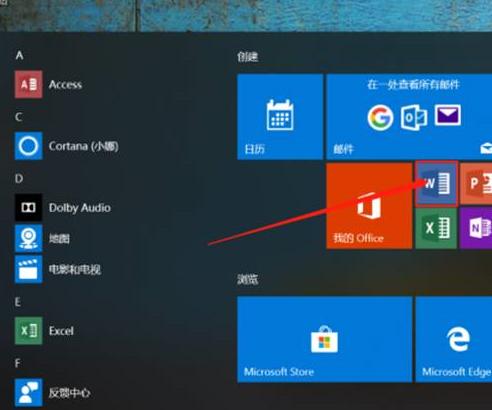Select the 浏览 tile group title
Viewport: 492px width, 410px height.
(x=248, y=279)
